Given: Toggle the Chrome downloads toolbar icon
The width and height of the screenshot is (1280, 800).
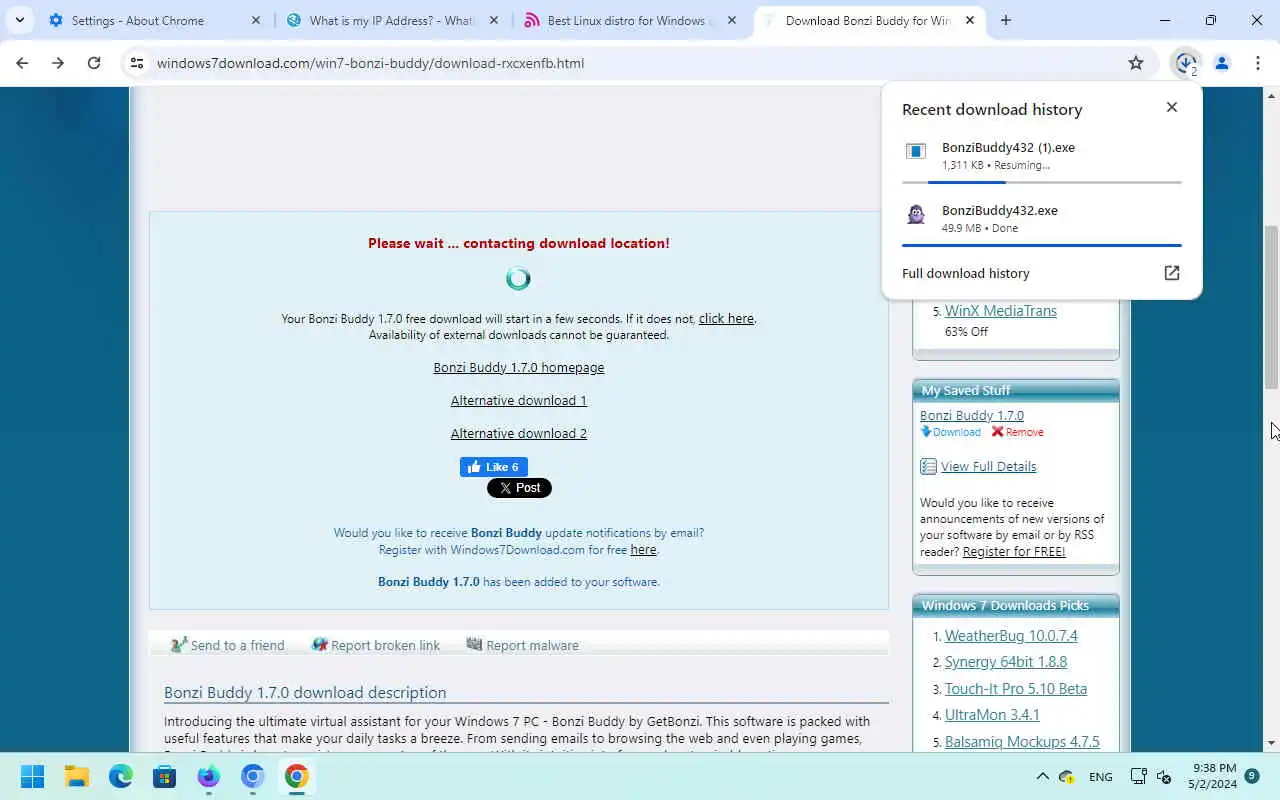Looking at the screenshot, I should pos(1186,63).
